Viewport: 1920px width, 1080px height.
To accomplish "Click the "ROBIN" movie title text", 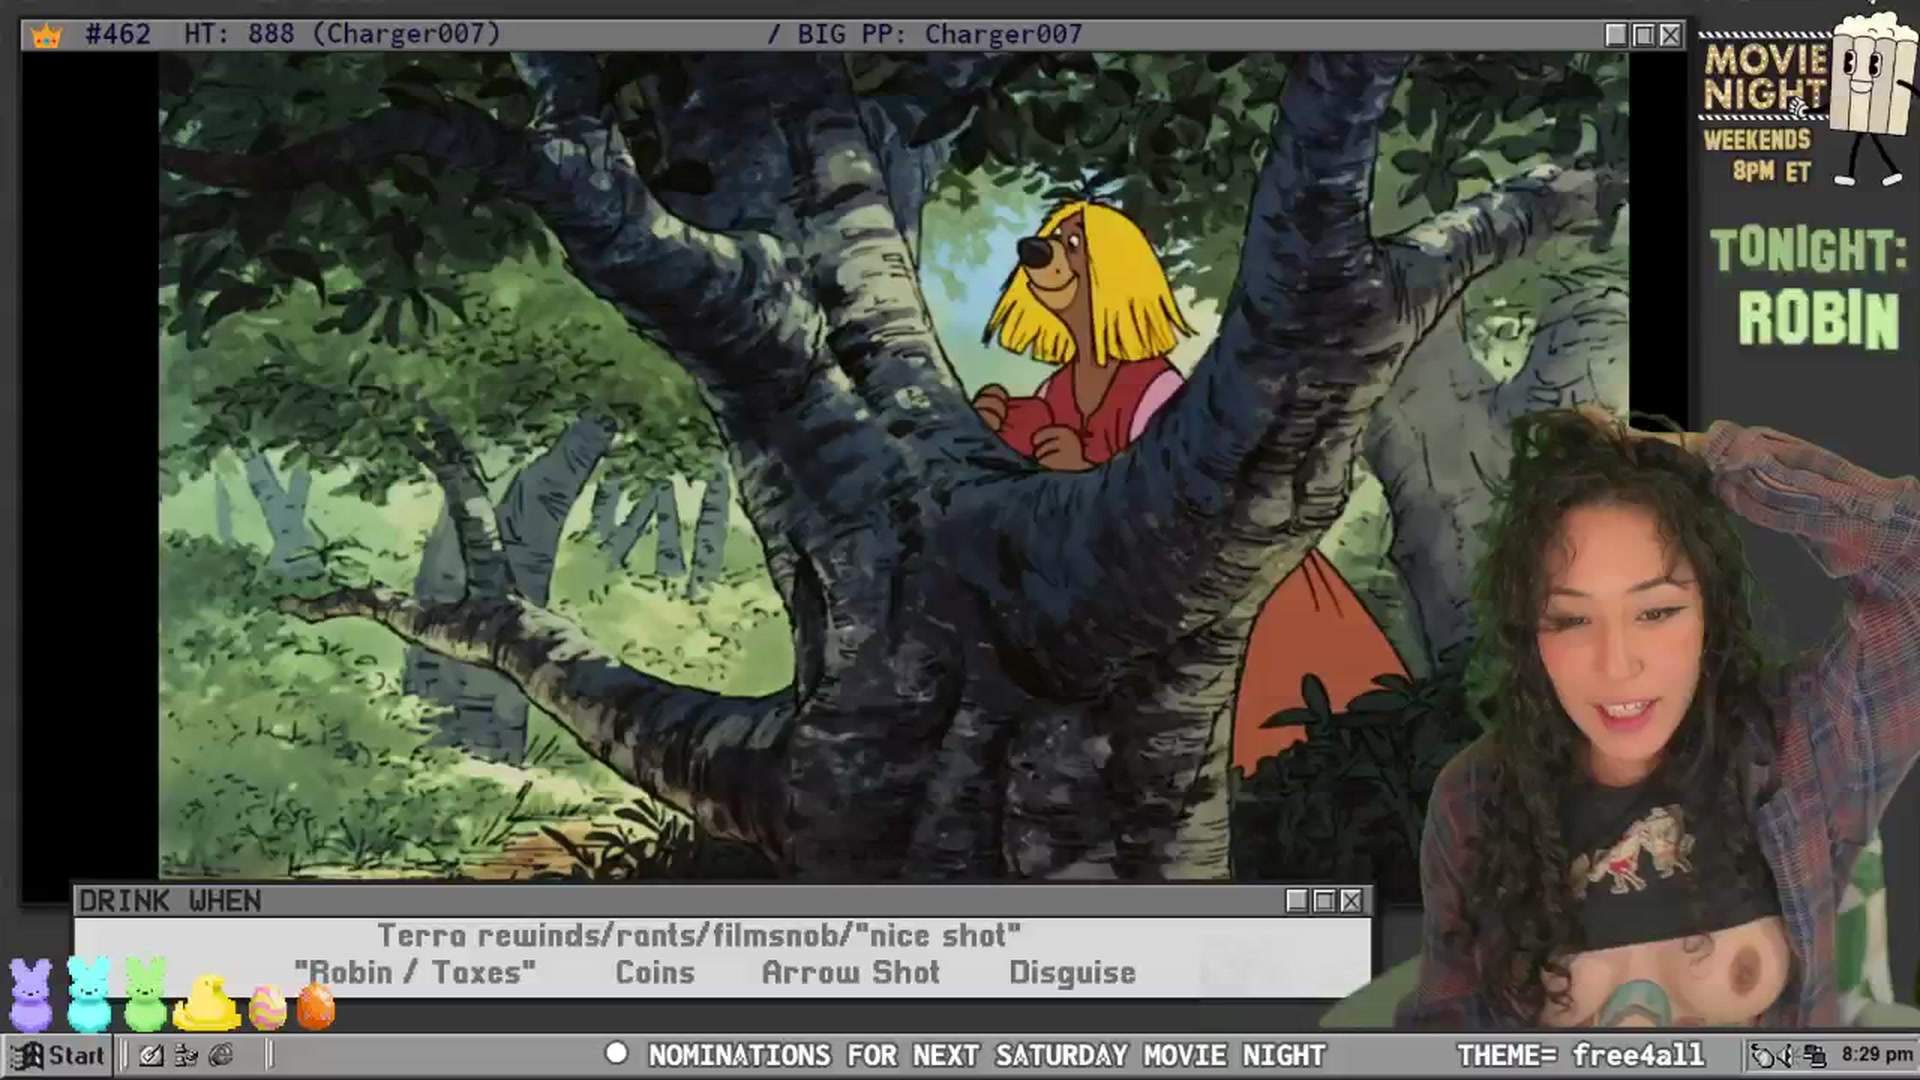I will coord(1818,319).
